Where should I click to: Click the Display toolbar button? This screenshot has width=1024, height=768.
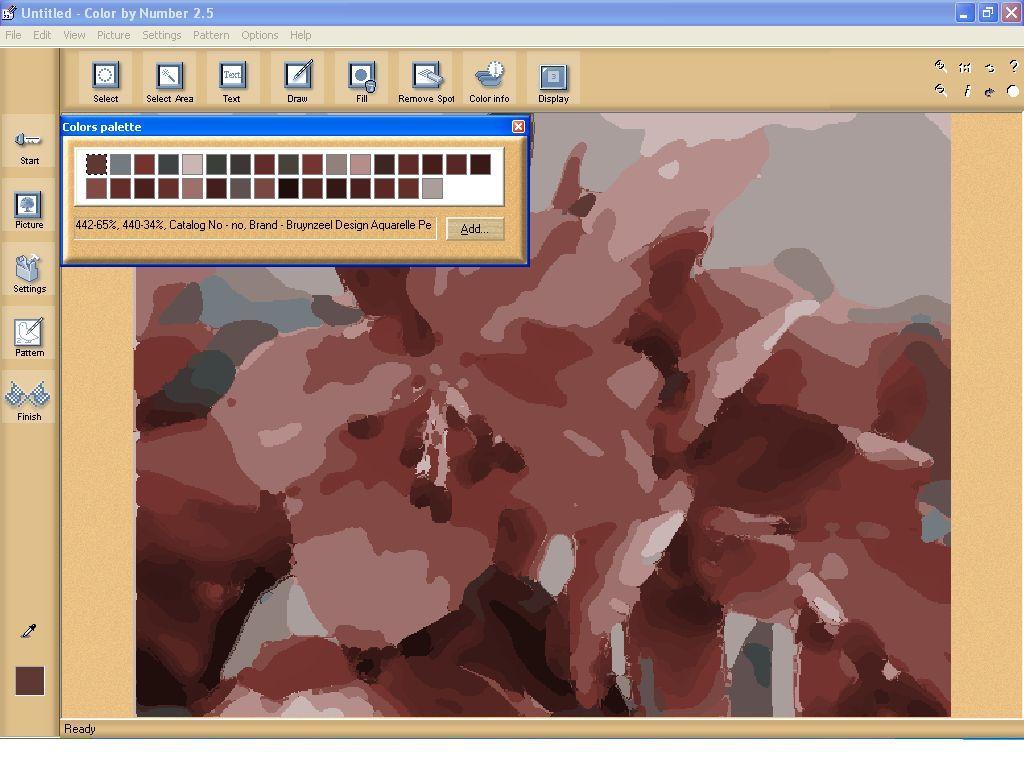point(553,80)
